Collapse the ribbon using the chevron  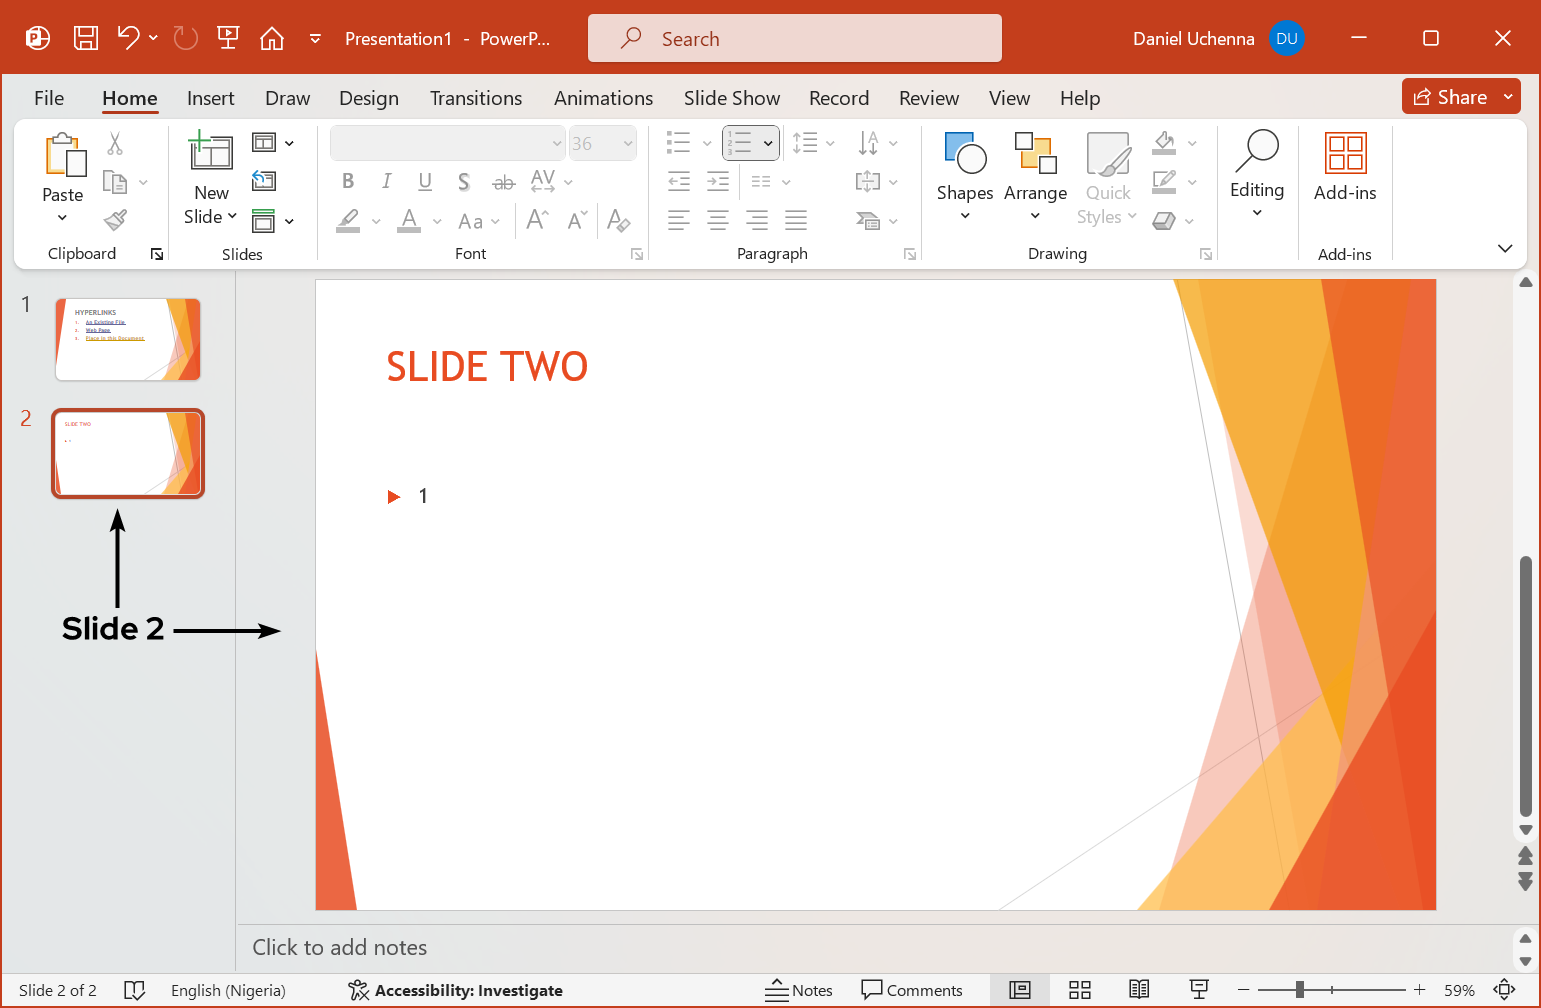tap(1504, 248)
